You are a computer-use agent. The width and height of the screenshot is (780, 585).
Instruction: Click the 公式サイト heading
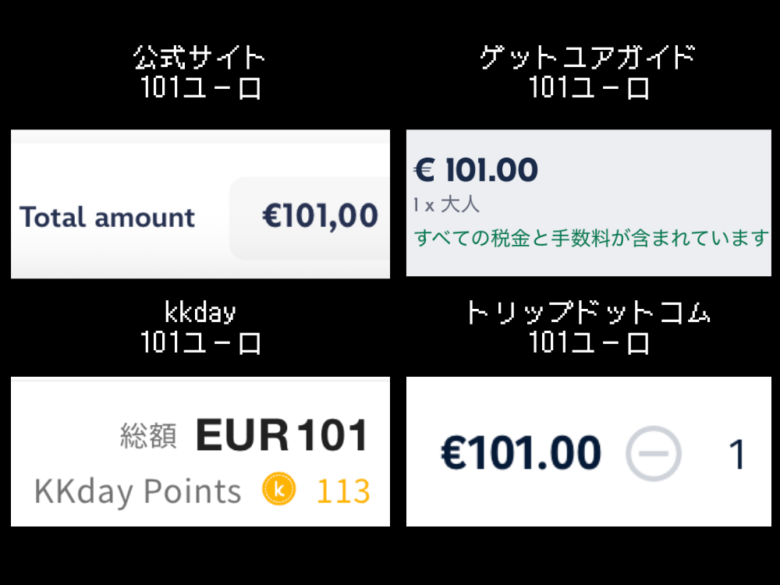click(x=199, y=58)
